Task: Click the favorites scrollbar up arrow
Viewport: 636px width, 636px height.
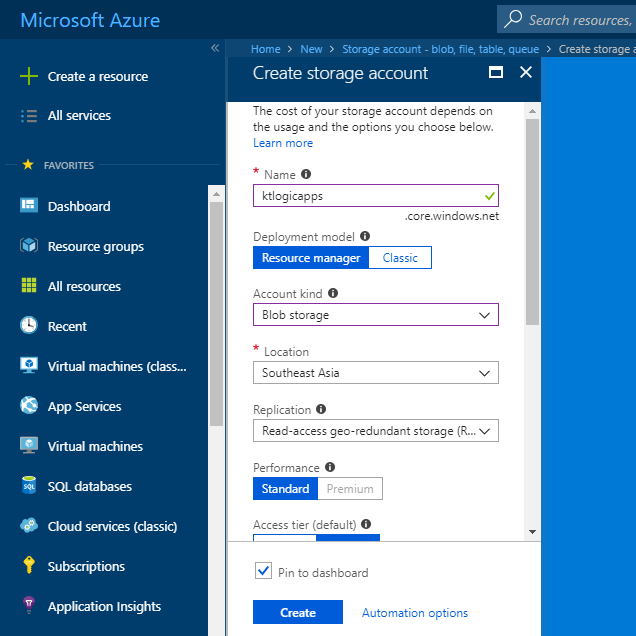Action: pyautogui.click(x=216, y=194)
